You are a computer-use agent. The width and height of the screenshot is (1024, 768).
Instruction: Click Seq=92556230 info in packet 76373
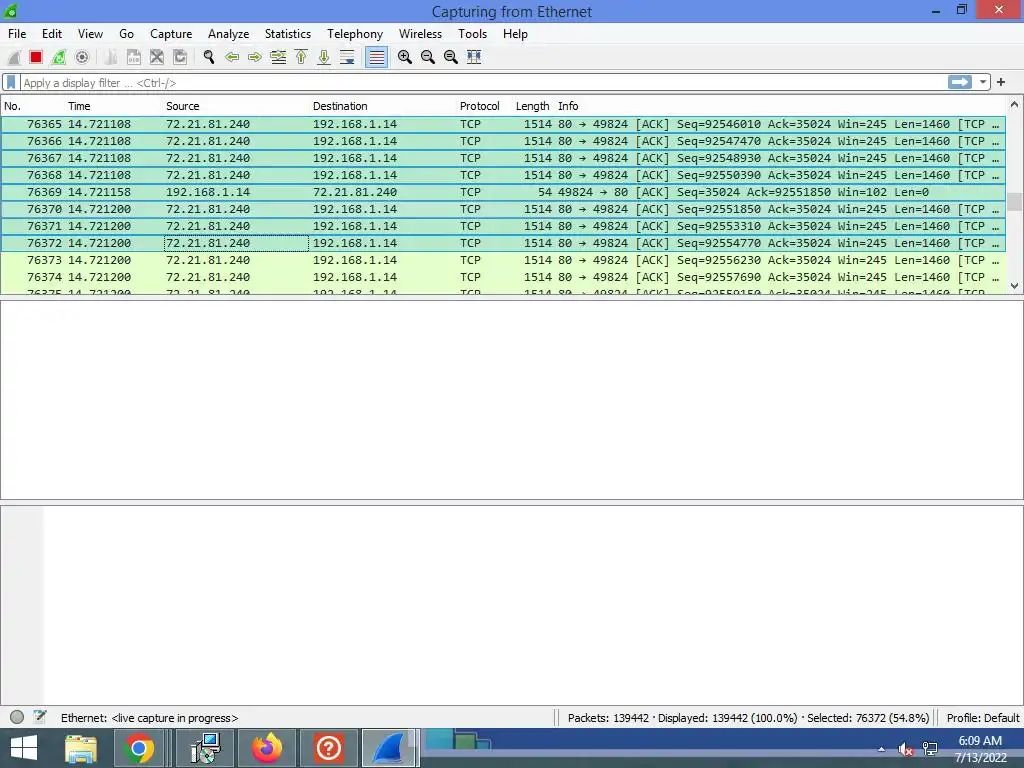pos(718,260)
